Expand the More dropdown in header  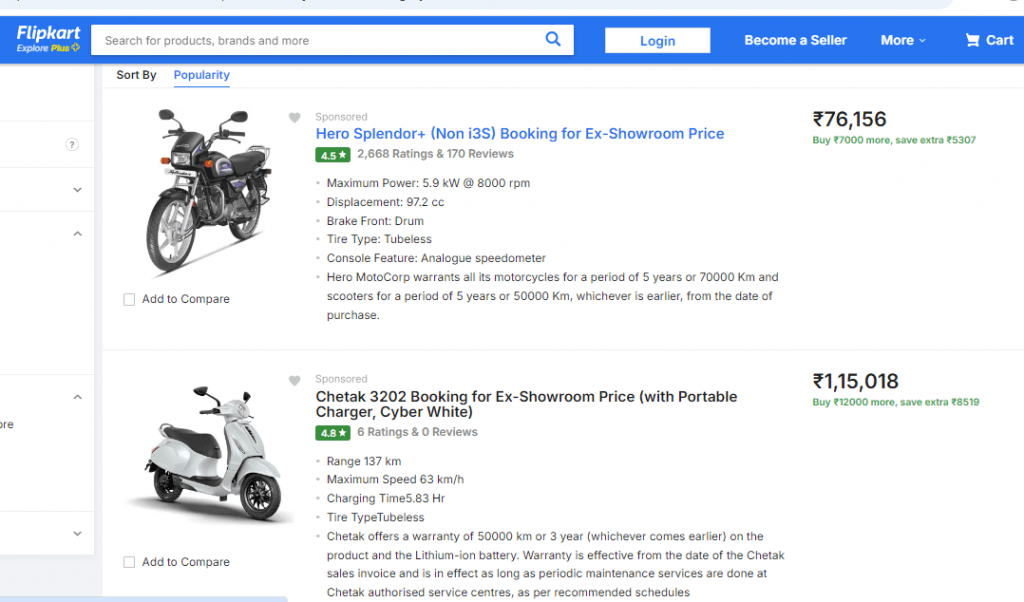point(903,40)
